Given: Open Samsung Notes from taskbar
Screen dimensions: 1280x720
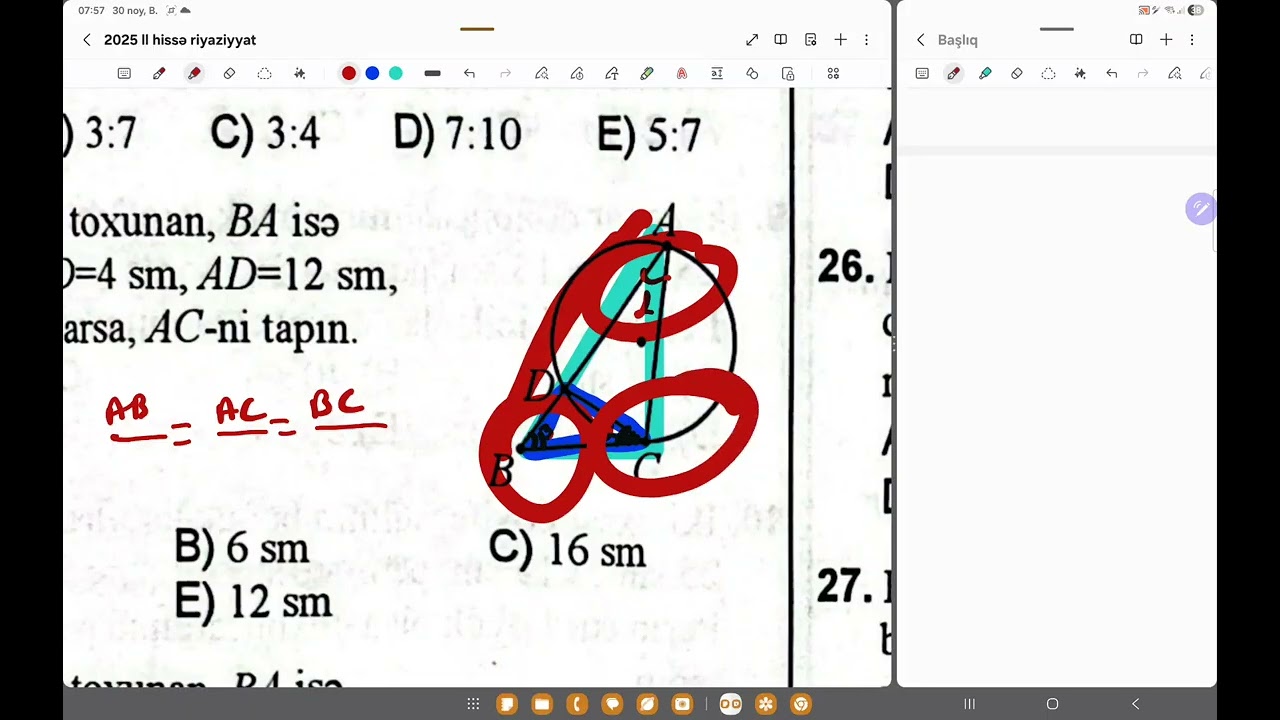Looking at the screenshot, I should (x=507, y=704).
